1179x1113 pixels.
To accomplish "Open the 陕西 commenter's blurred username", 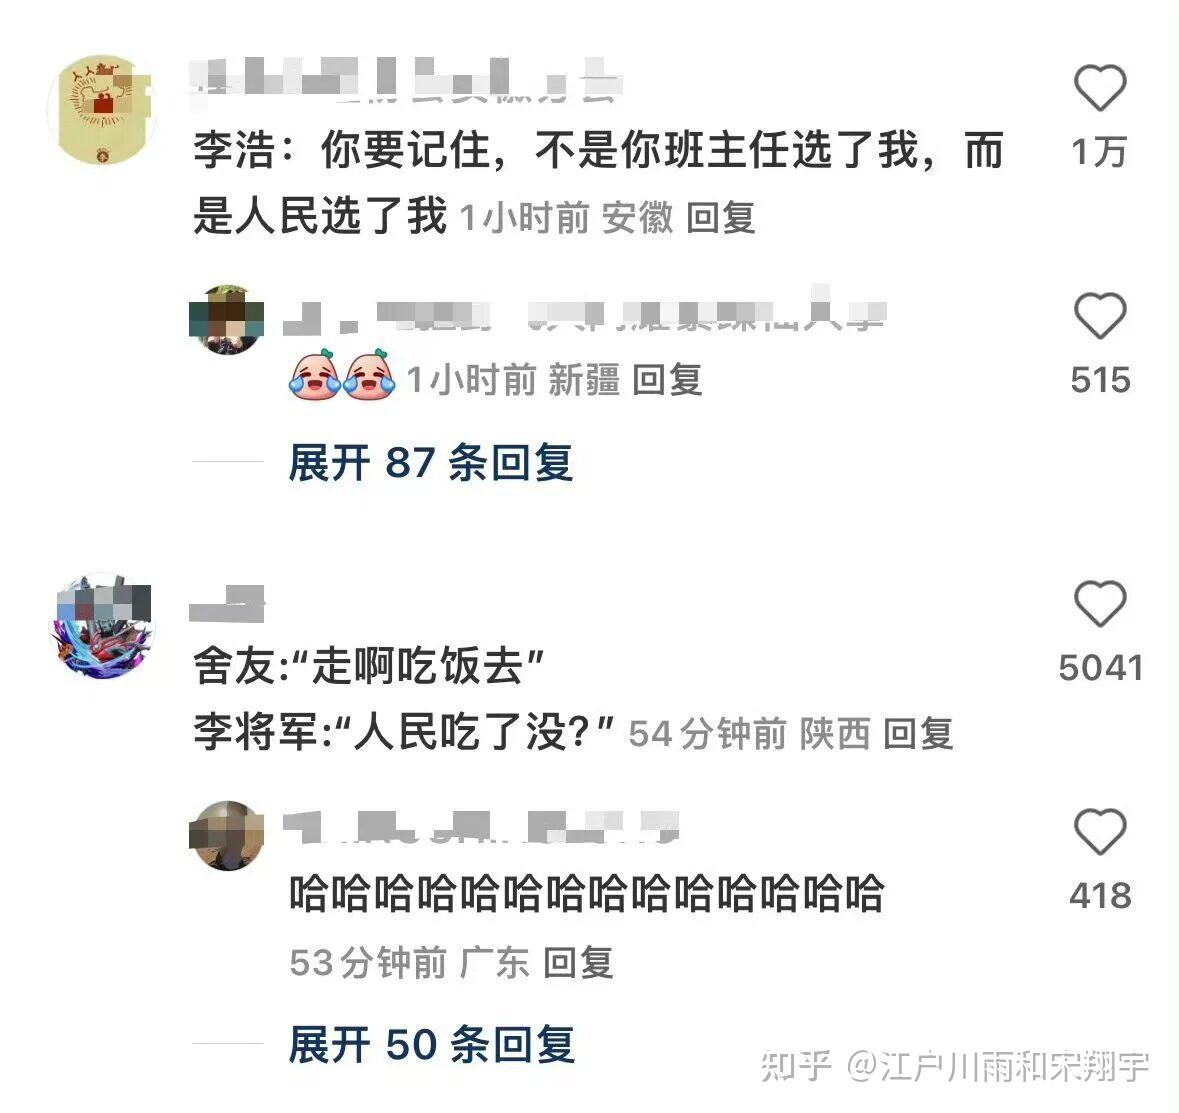I will click(227, 604).
